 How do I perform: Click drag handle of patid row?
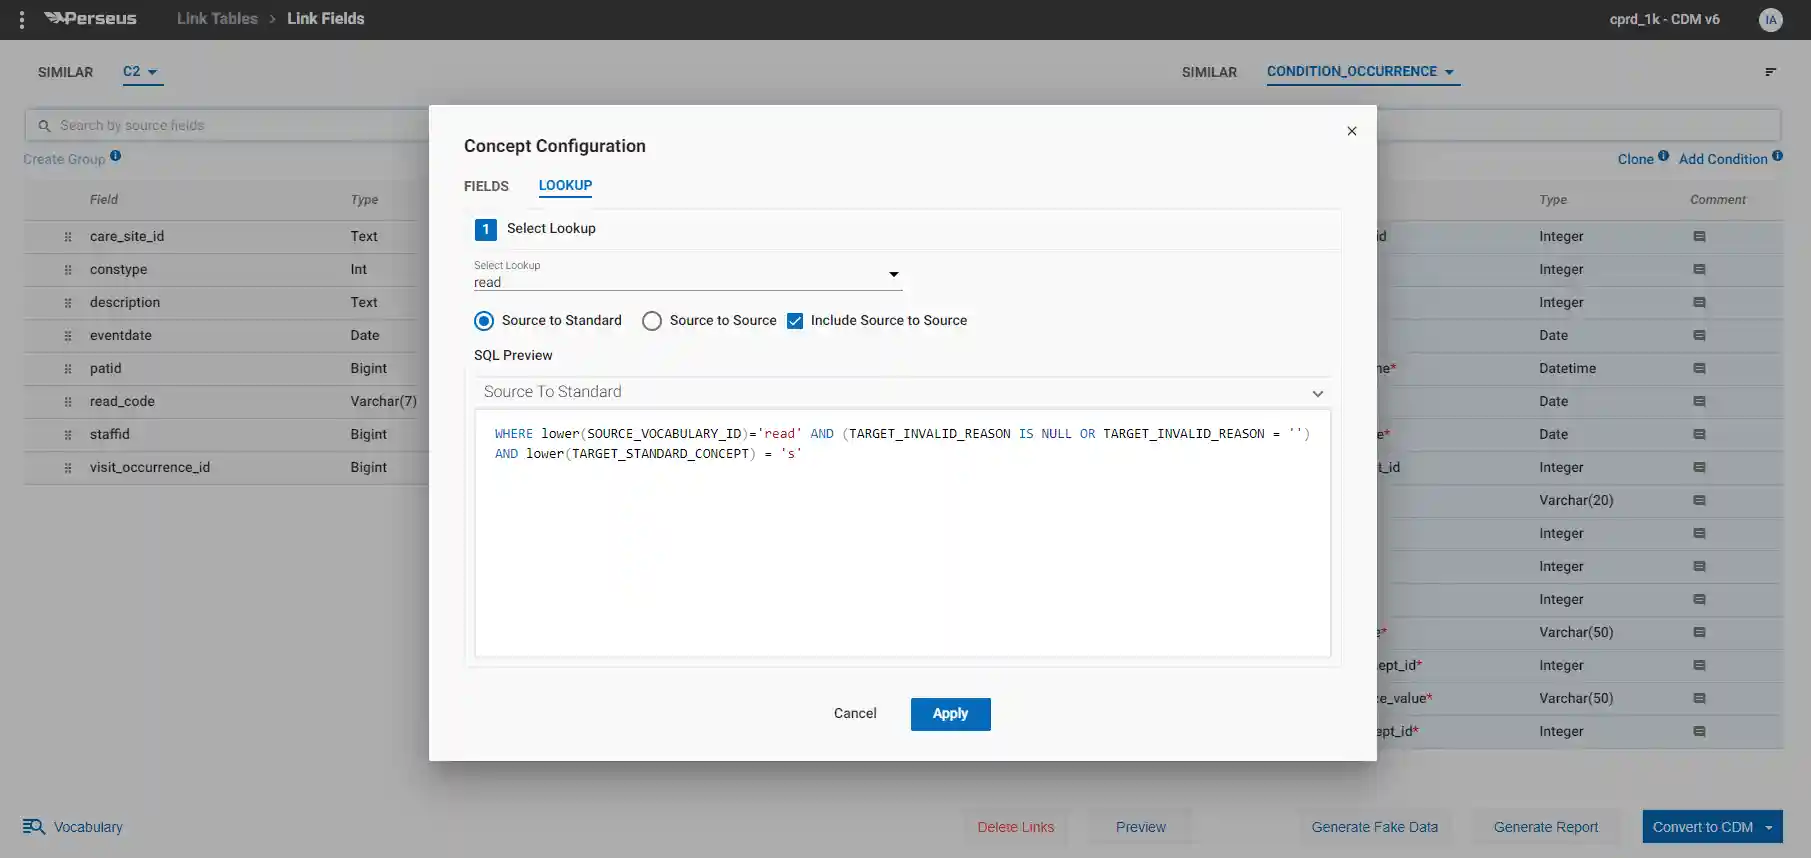click(68, 369)
